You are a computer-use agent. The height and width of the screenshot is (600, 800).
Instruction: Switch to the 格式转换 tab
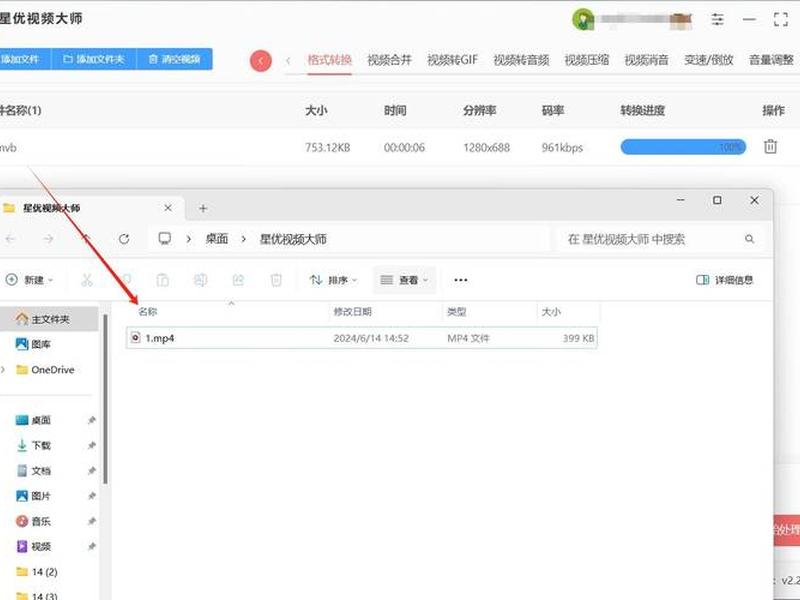330,60
